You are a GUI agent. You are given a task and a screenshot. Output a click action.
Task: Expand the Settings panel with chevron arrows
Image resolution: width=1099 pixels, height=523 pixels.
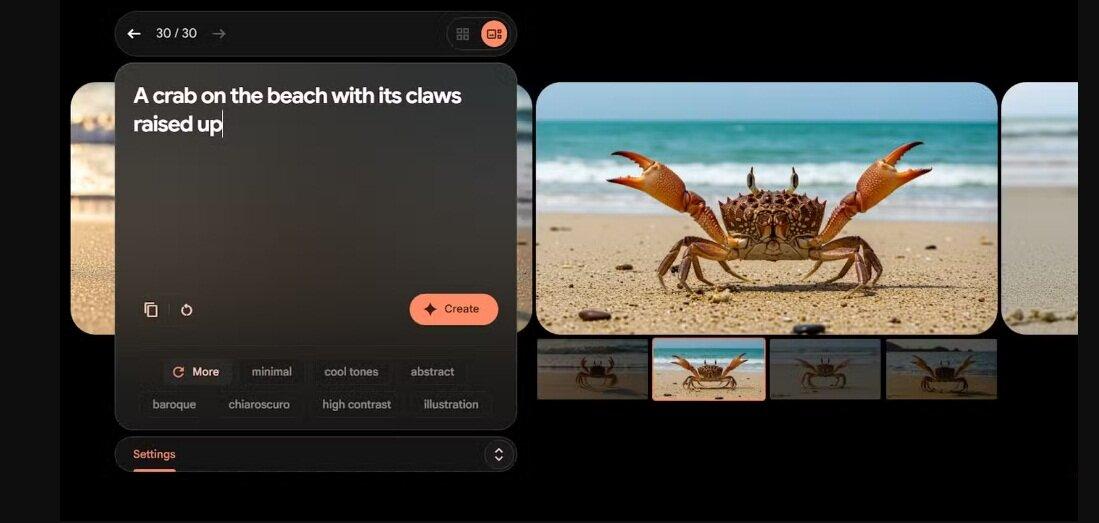(498, 455)
